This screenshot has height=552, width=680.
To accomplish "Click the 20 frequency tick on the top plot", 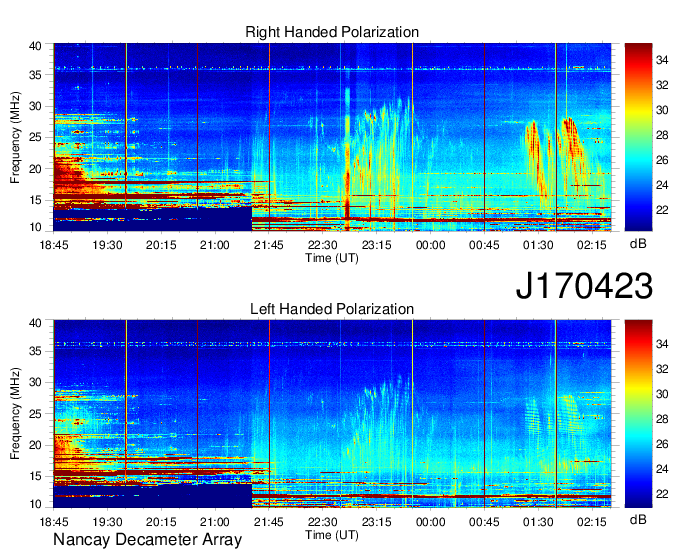I will pos(36,169).
